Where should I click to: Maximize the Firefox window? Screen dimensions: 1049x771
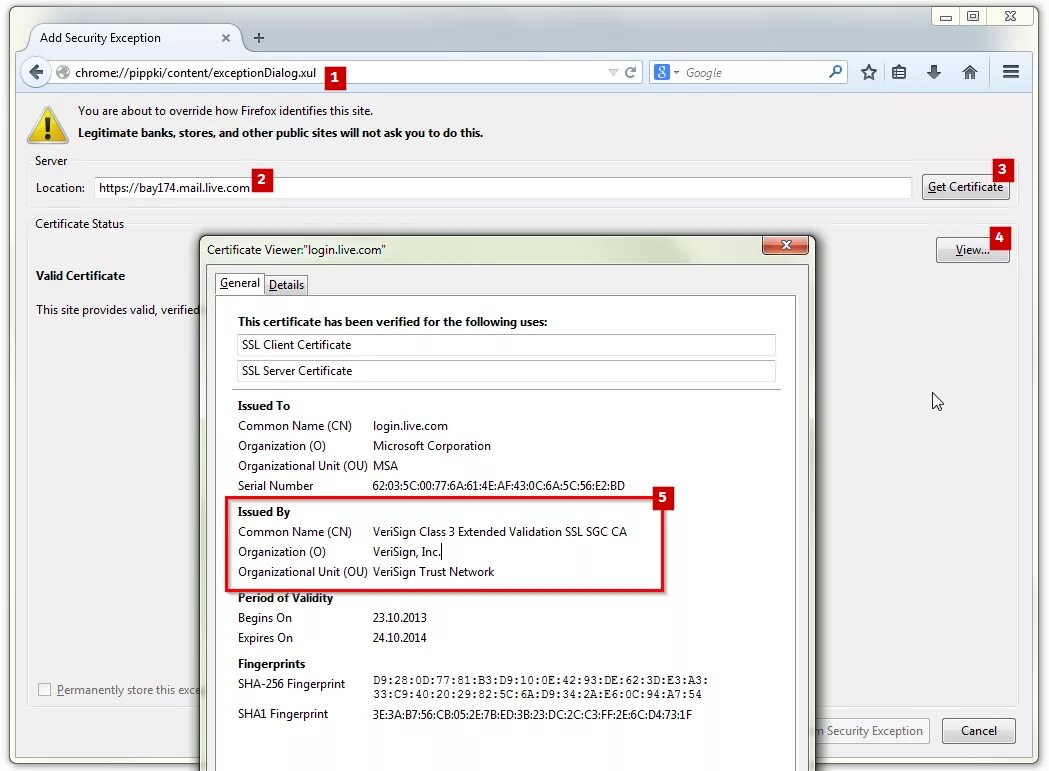pyautogui.click(x=973, y=16)
